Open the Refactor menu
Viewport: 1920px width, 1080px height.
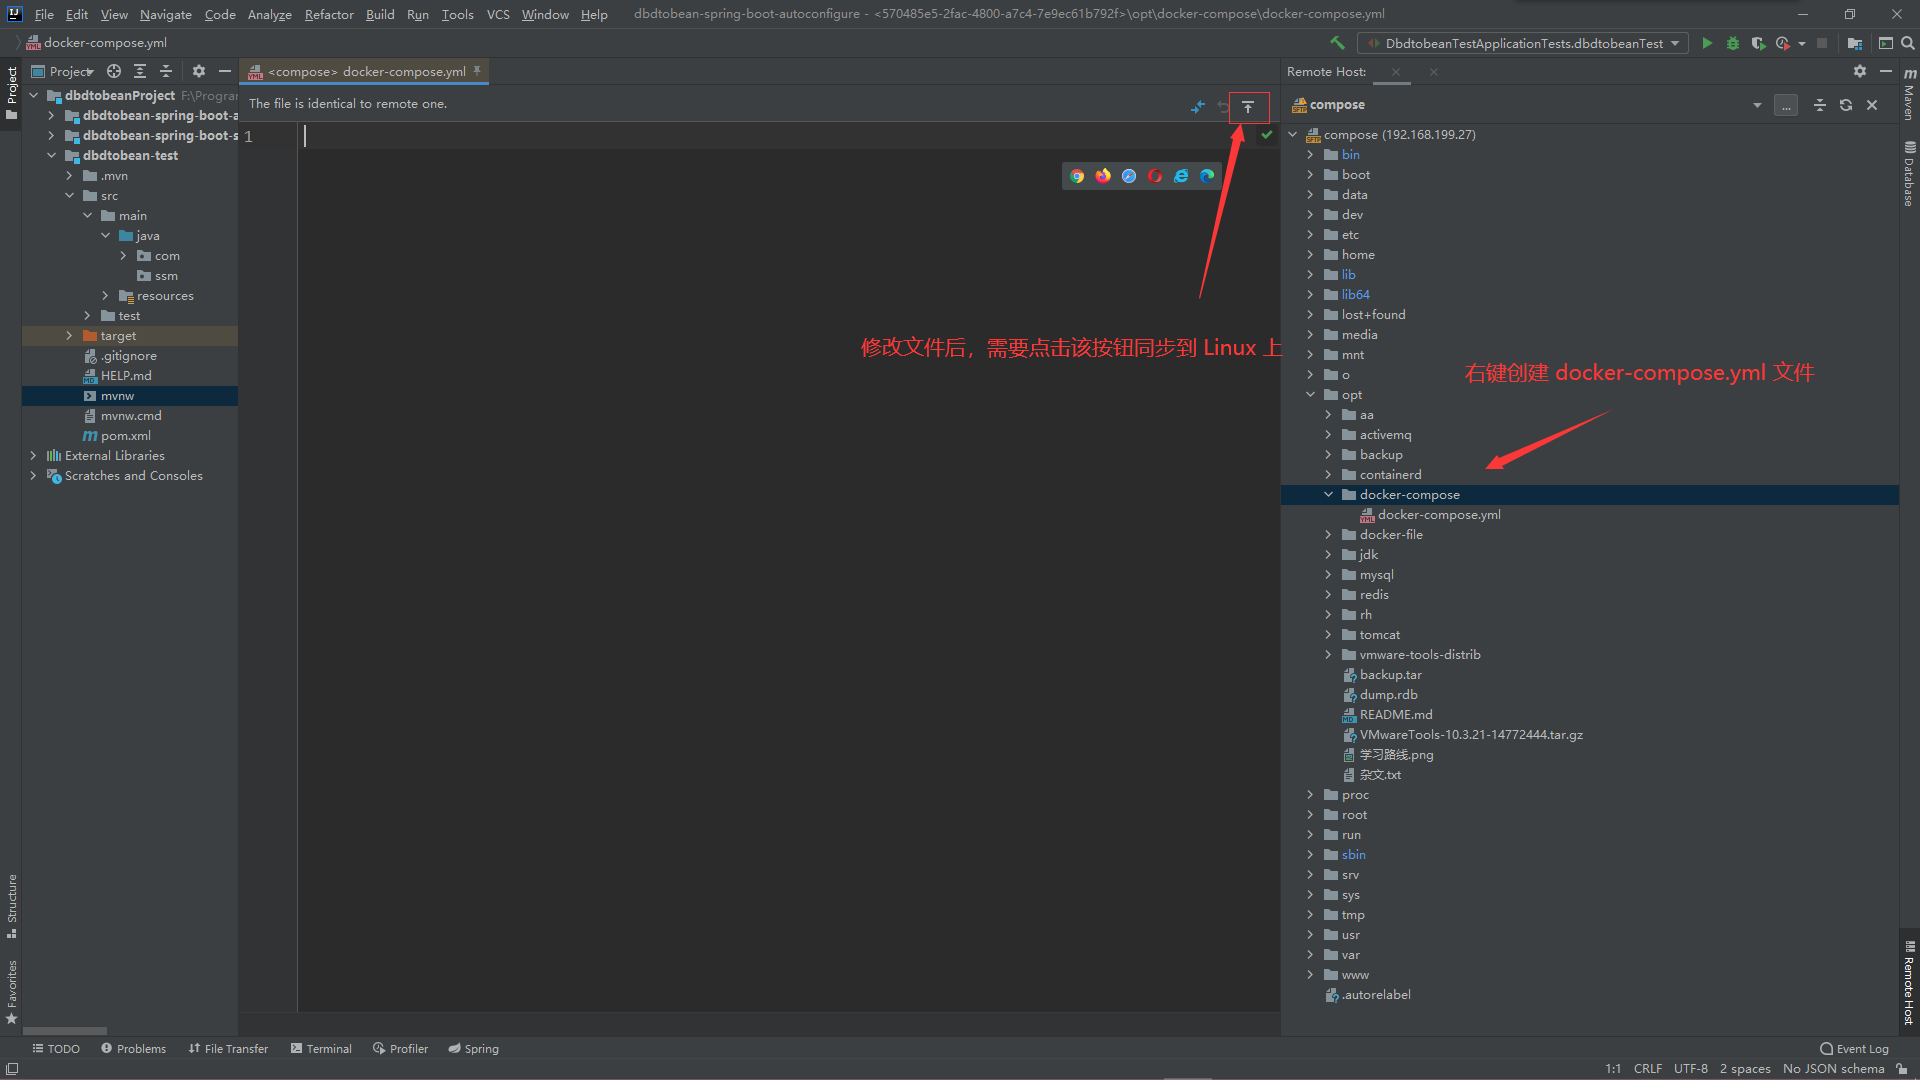pos(329,14)
